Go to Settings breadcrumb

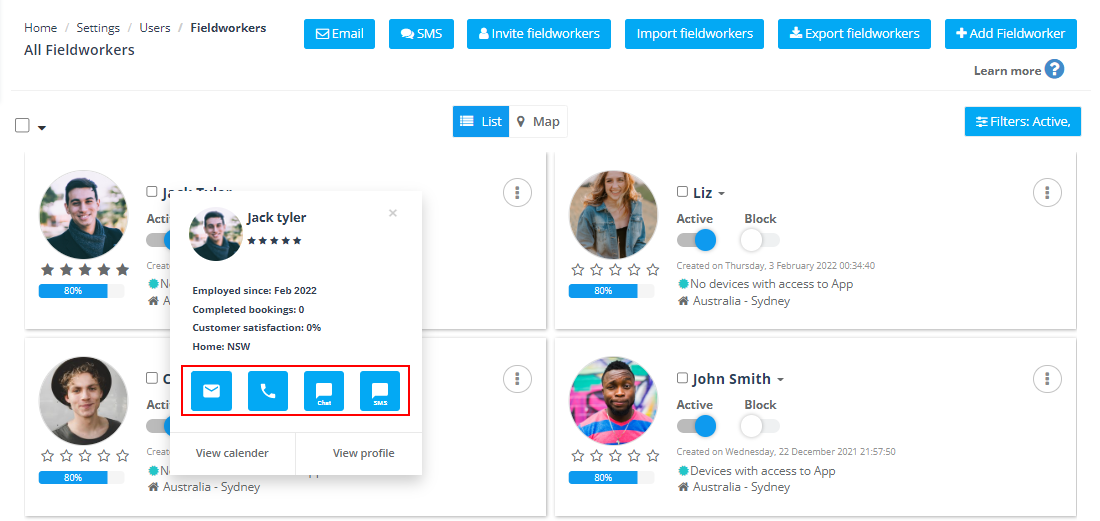[x=98, y=28]
